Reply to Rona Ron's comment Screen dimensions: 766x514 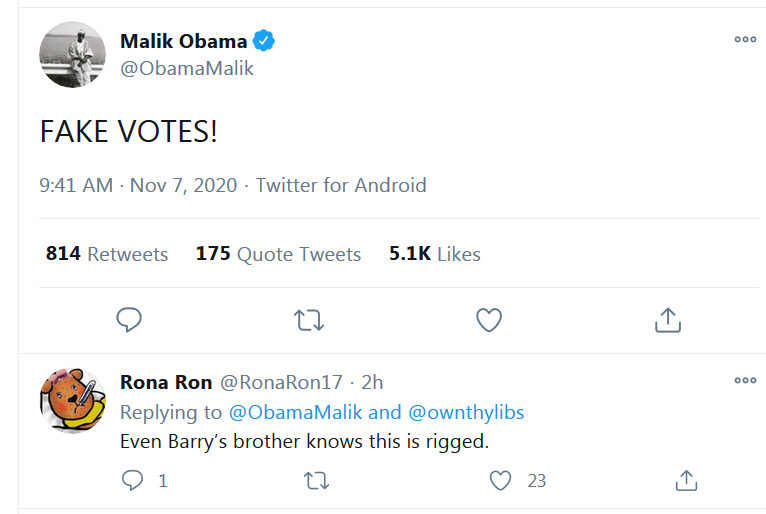[132, 480]
